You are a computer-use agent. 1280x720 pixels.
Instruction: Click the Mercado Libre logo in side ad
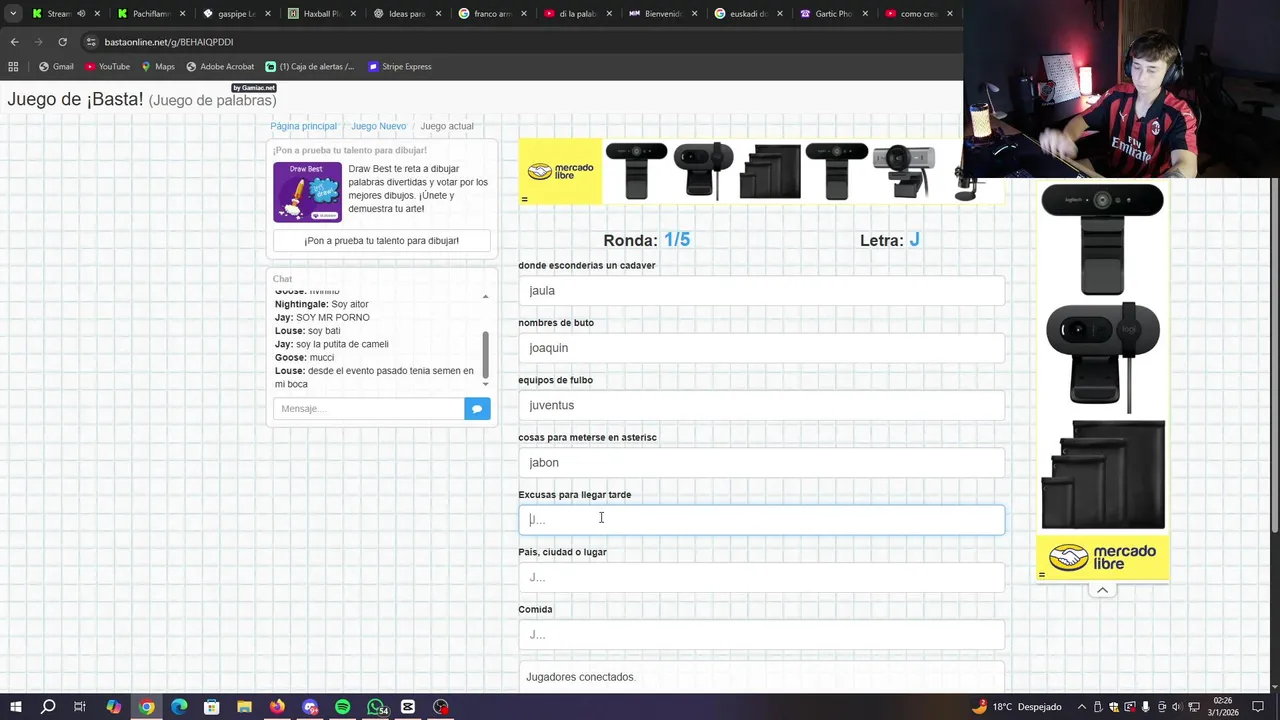click(1102, 558)
